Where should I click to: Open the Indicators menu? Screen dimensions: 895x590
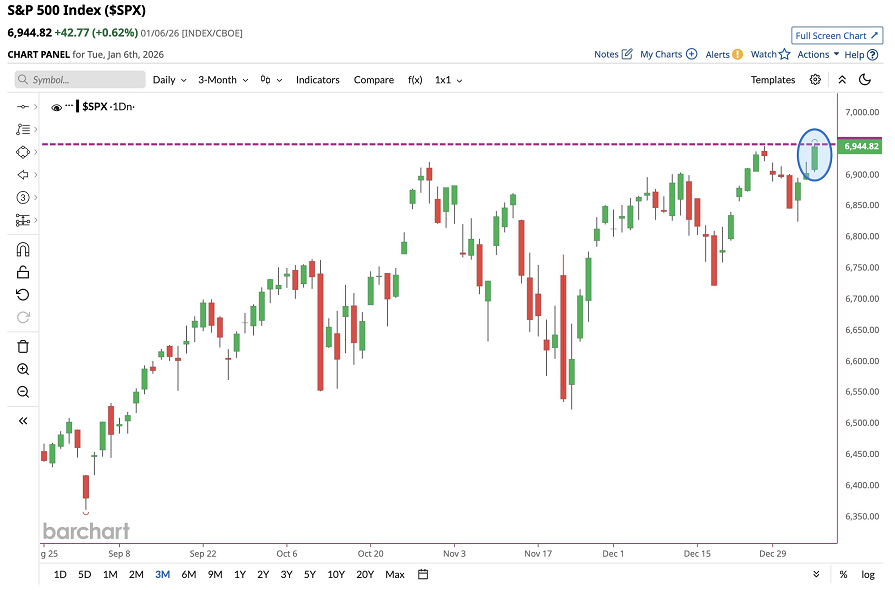(x=317, y=79)
